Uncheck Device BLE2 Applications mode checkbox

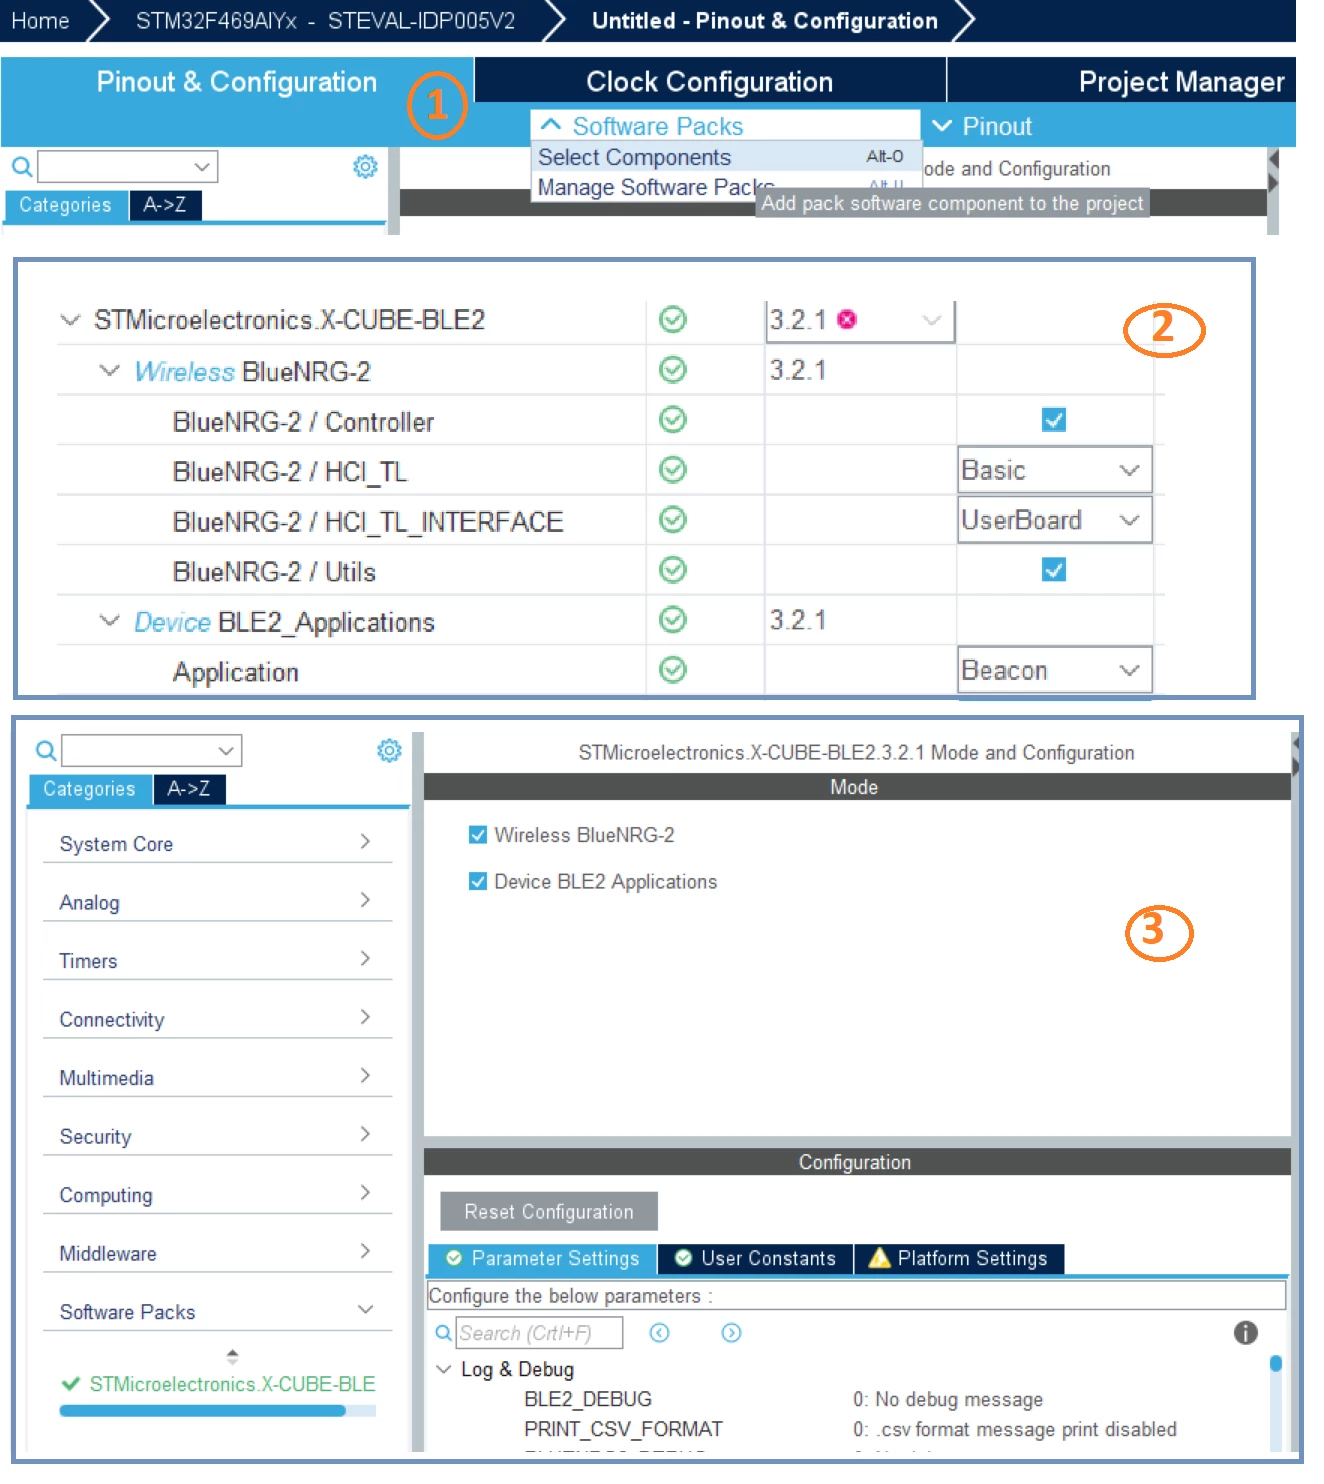coord(478,881)
